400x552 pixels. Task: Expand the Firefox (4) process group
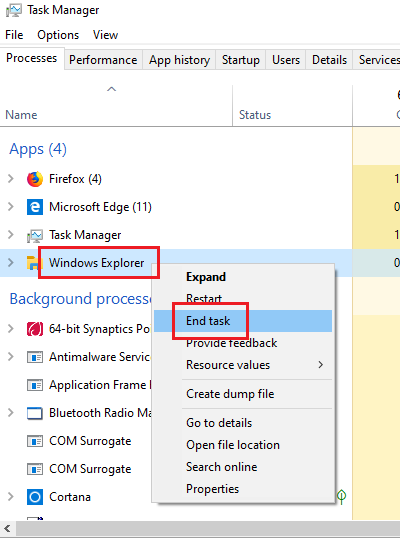click(11, 179)
